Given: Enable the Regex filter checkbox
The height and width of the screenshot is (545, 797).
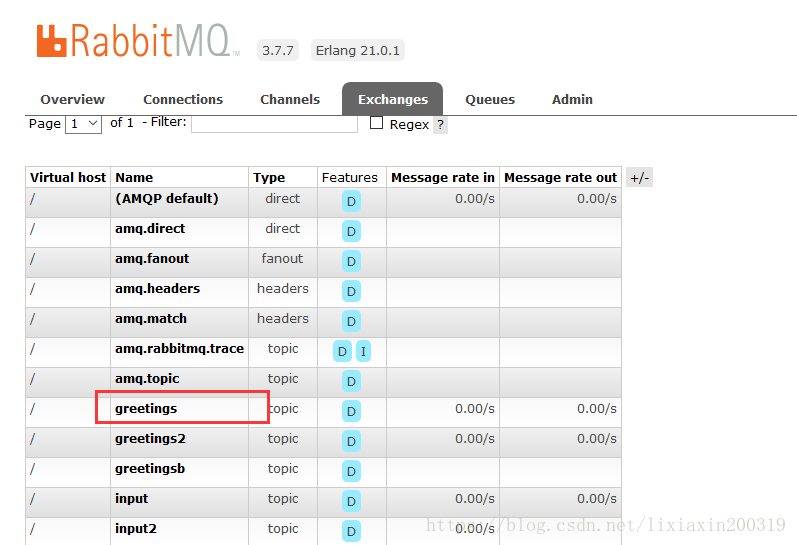Looking at the screenshot, I should pos(376,123).
